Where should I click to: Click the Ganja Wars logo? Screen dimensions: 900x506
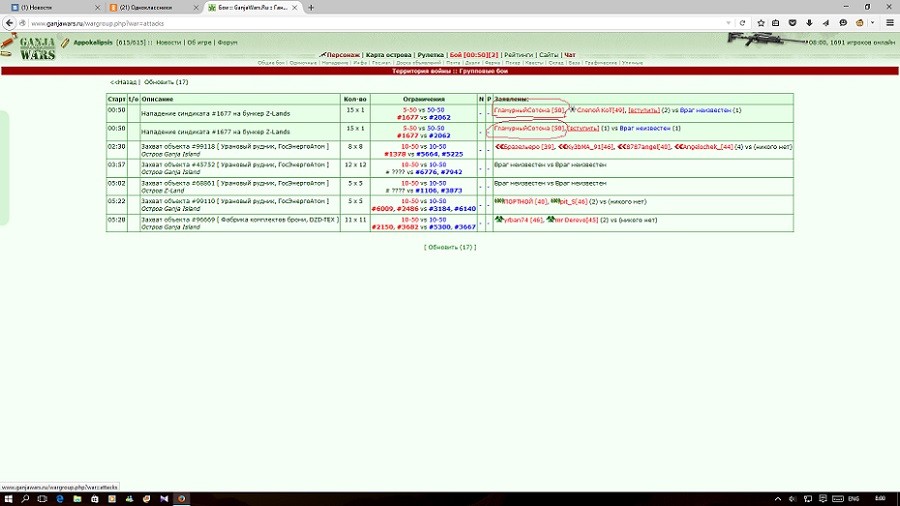(37, 48)
